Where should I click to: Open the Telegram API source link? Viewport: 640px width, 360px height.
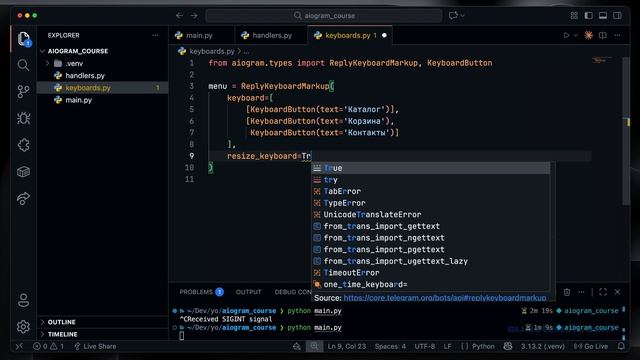pyautogui.click(x=445, y=298)
